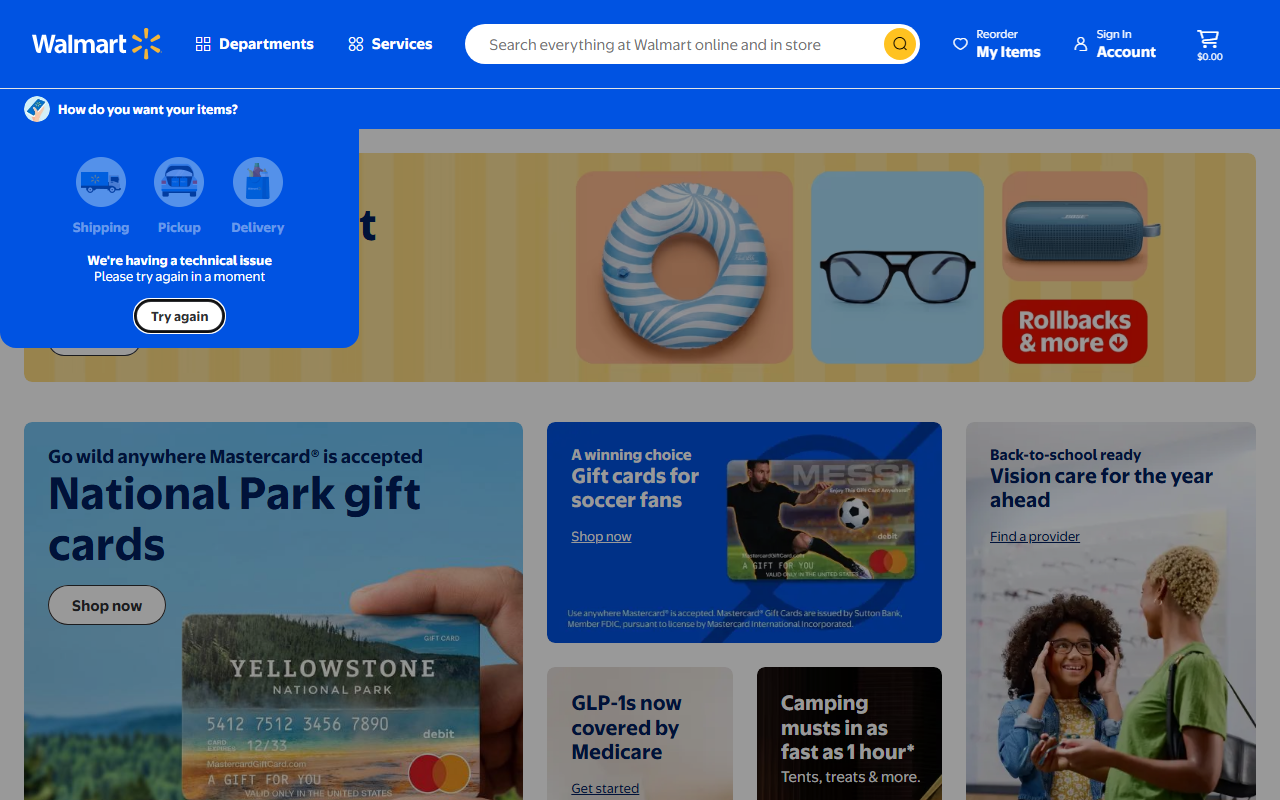Open the Bose speaker product tile
The height and width of the screenshot is (800, 1280).
1075,226
